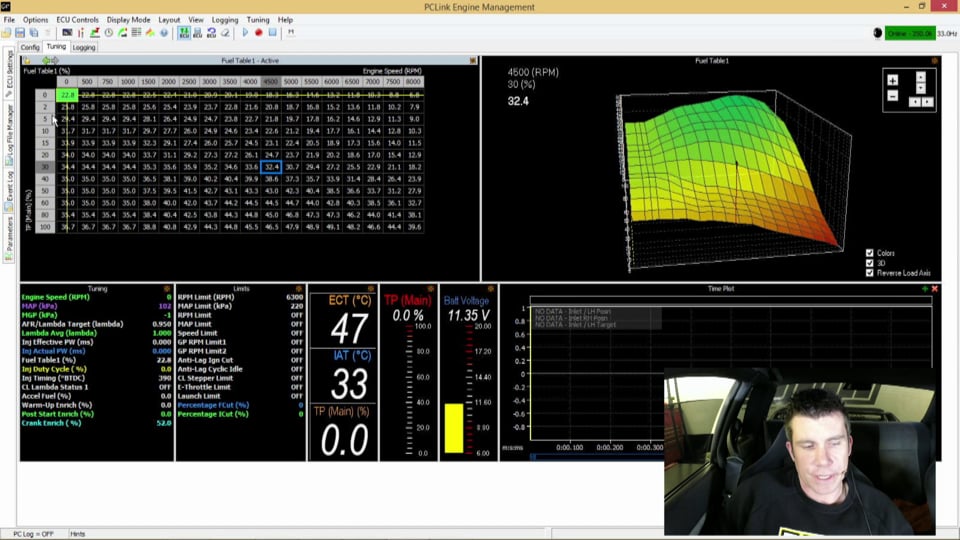Open the ECU Settings side panel
The height and width of the screenshot is (540, 960).
coord(9,75)
